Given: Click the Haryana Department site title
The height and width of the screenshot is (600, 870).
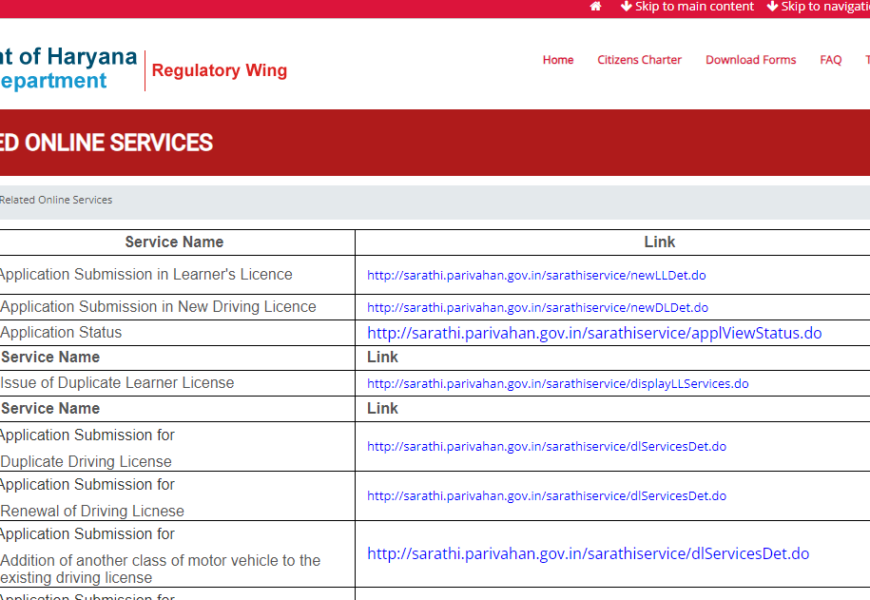Looking at the screenshot, I should click(x=66, y=69).
